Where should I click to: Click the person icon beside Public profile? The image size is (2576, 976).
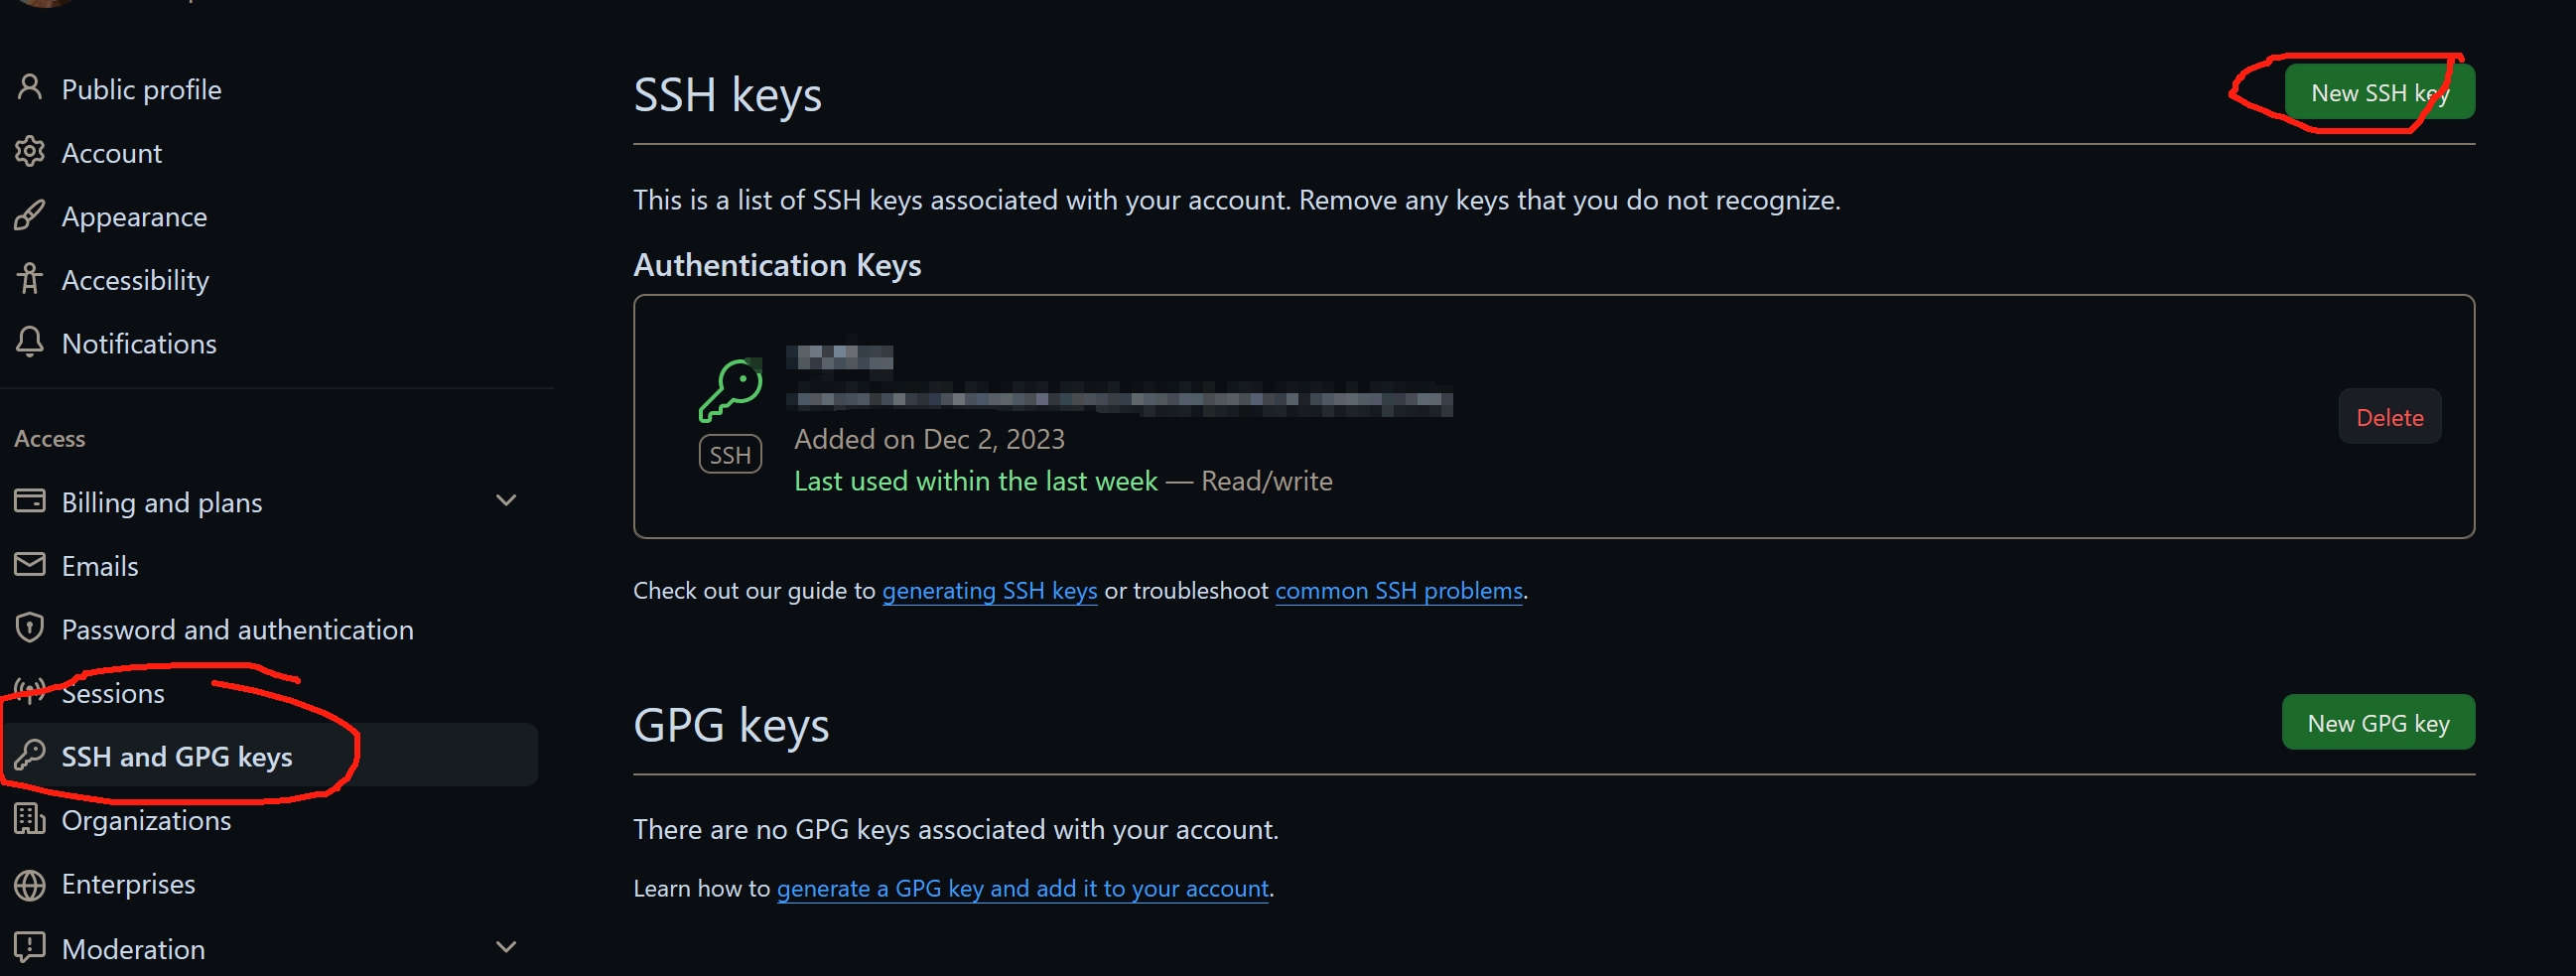coord(30,88)
